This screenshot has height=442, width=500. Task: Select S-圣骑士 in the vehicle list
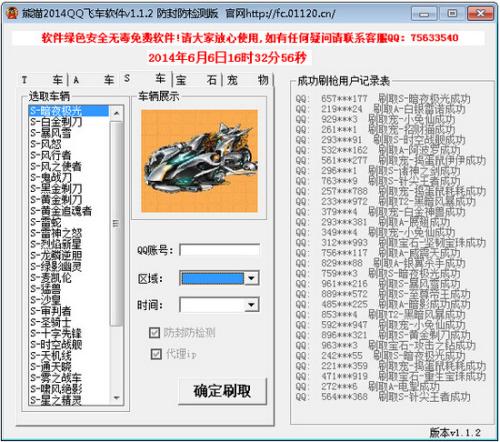click(x=69, y=322)
